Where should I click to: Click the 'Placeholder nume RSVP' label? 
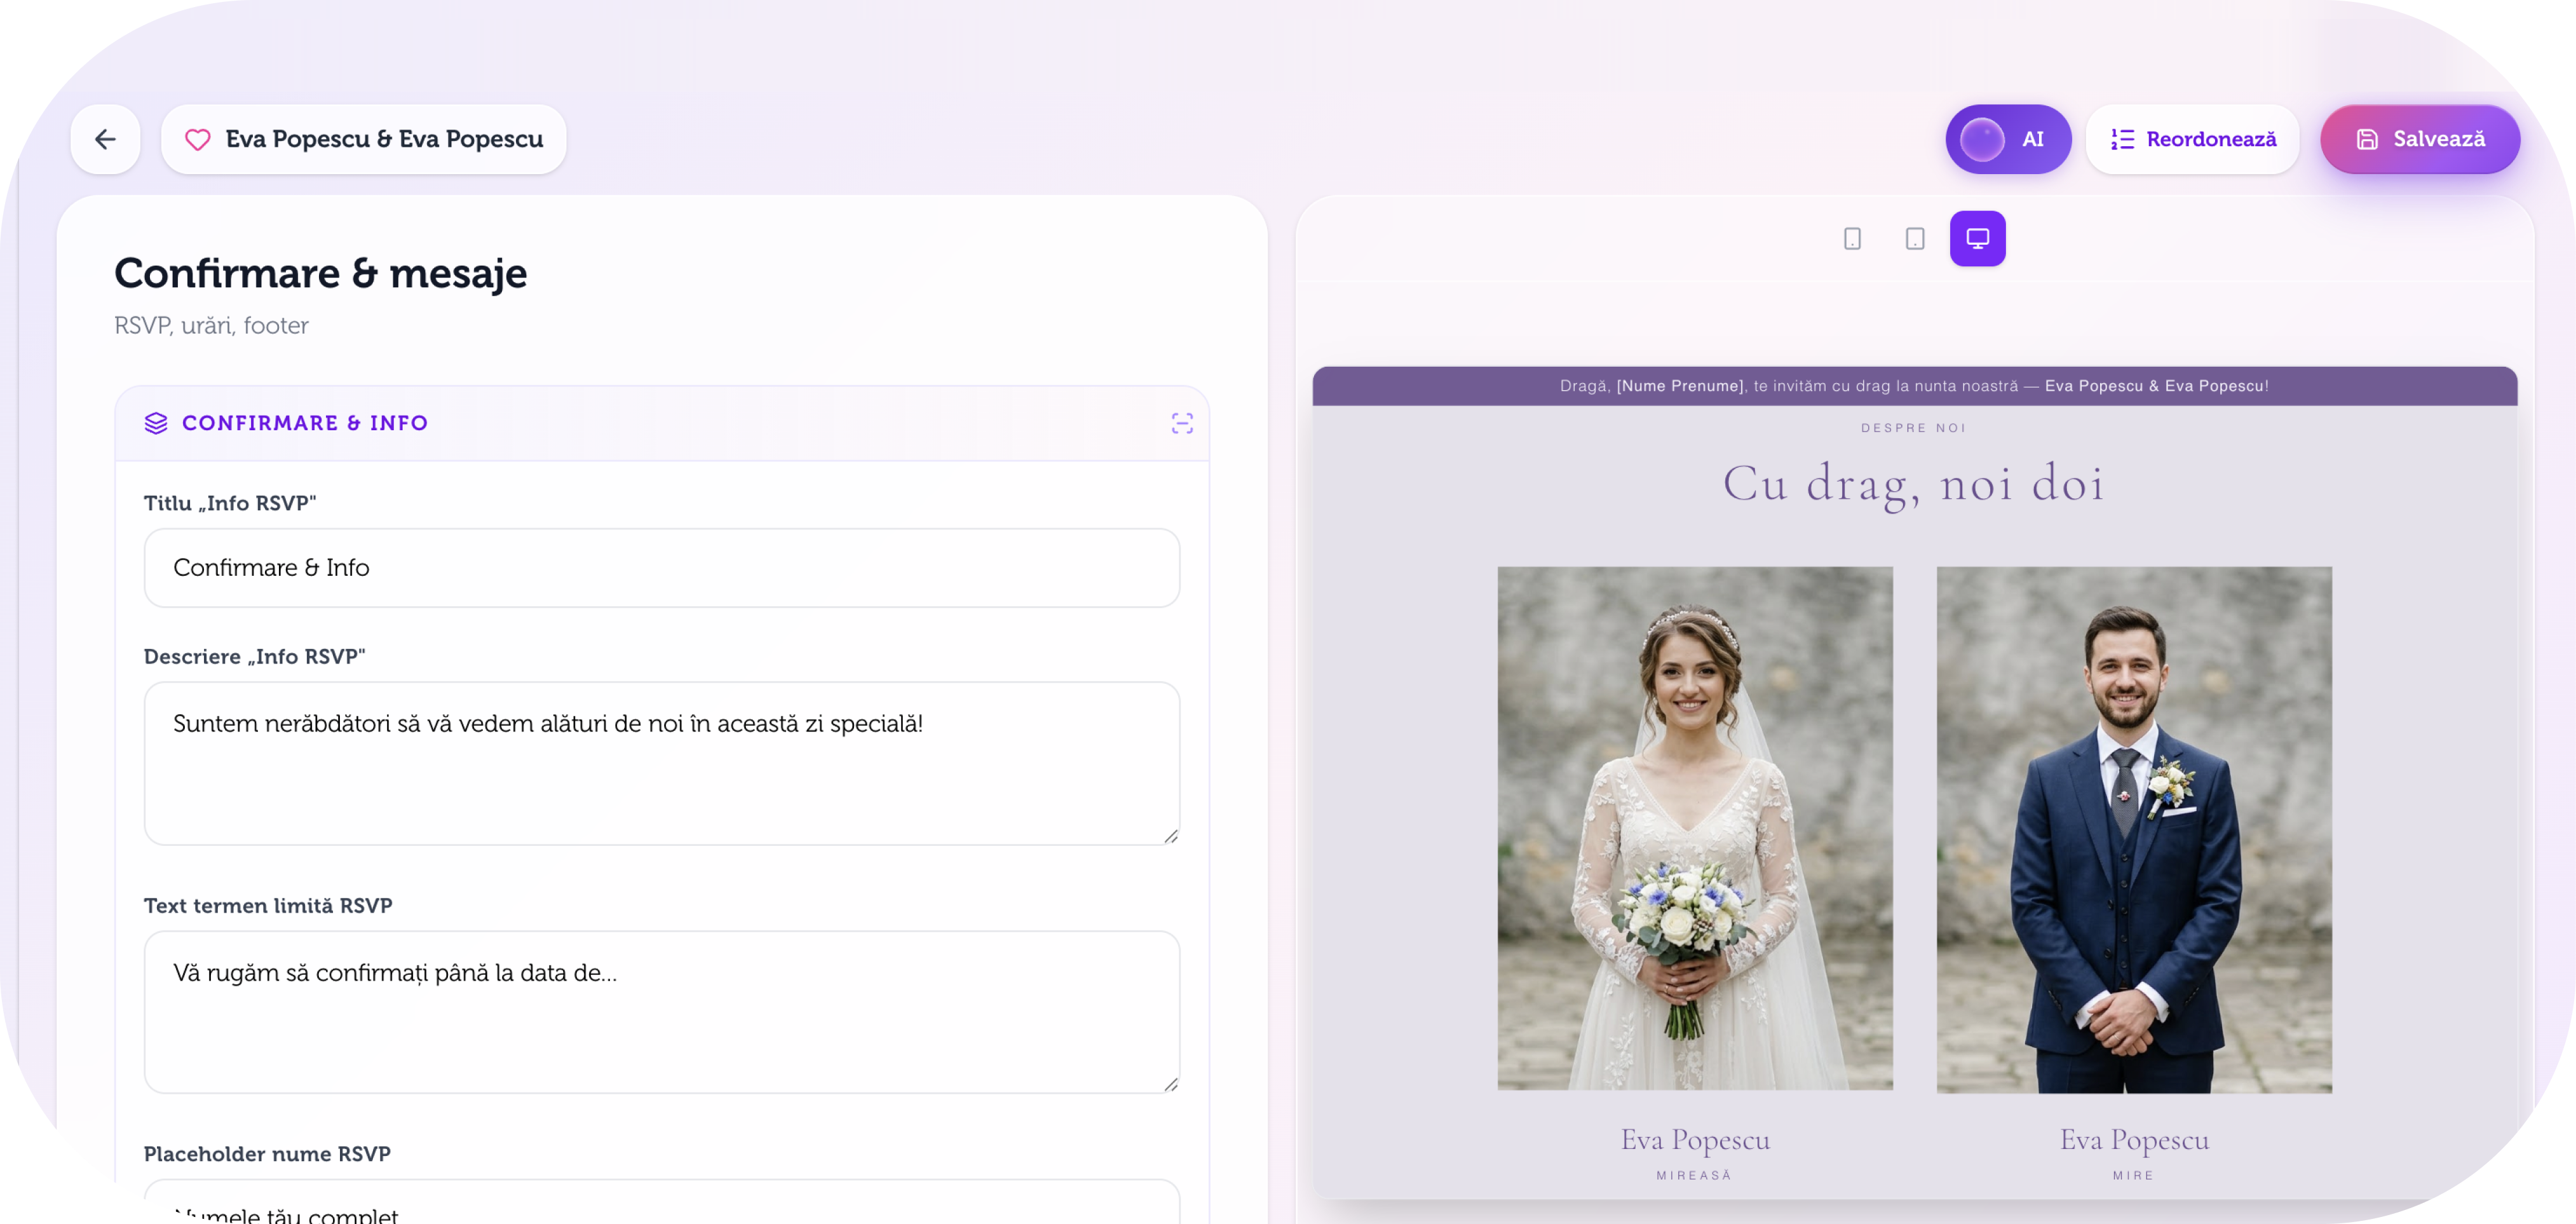tap(267, 1154)
